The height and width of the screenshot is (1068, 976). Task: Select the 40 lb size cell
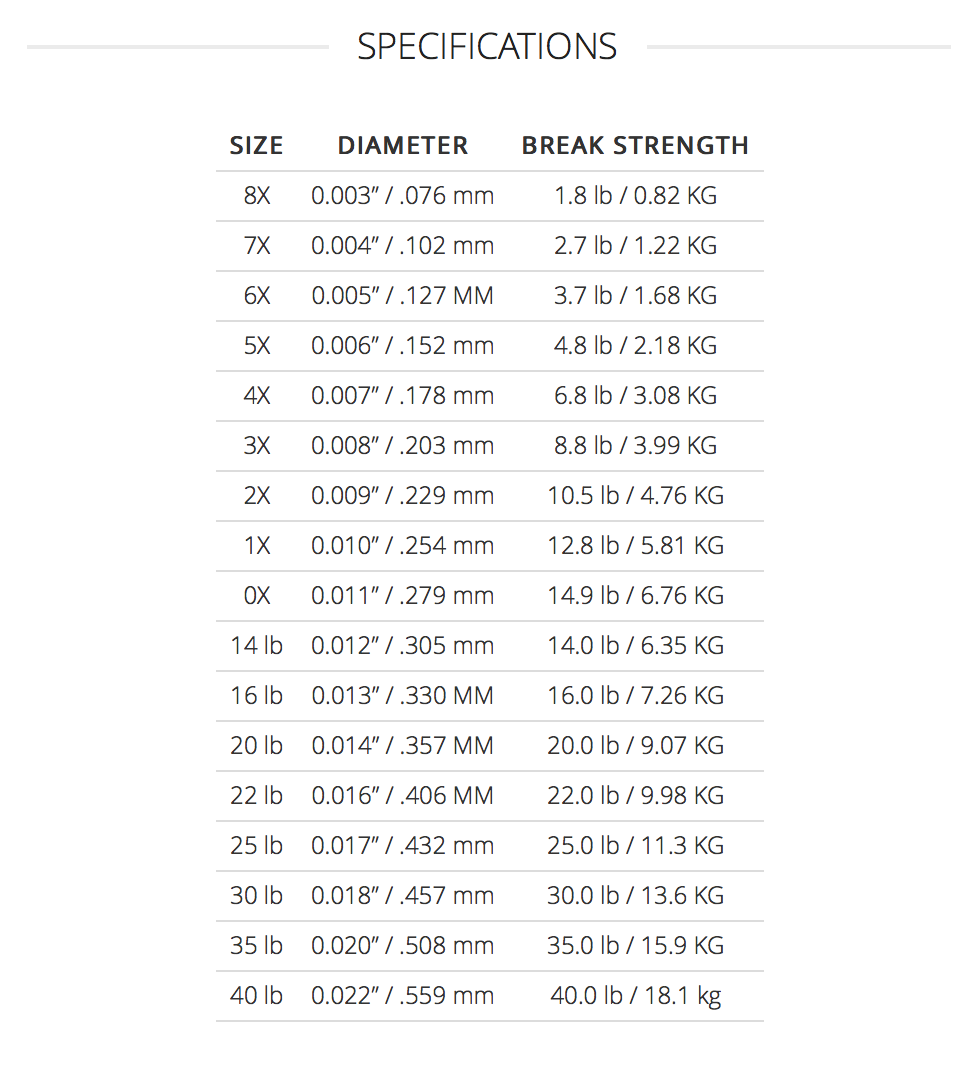(256, 996)
